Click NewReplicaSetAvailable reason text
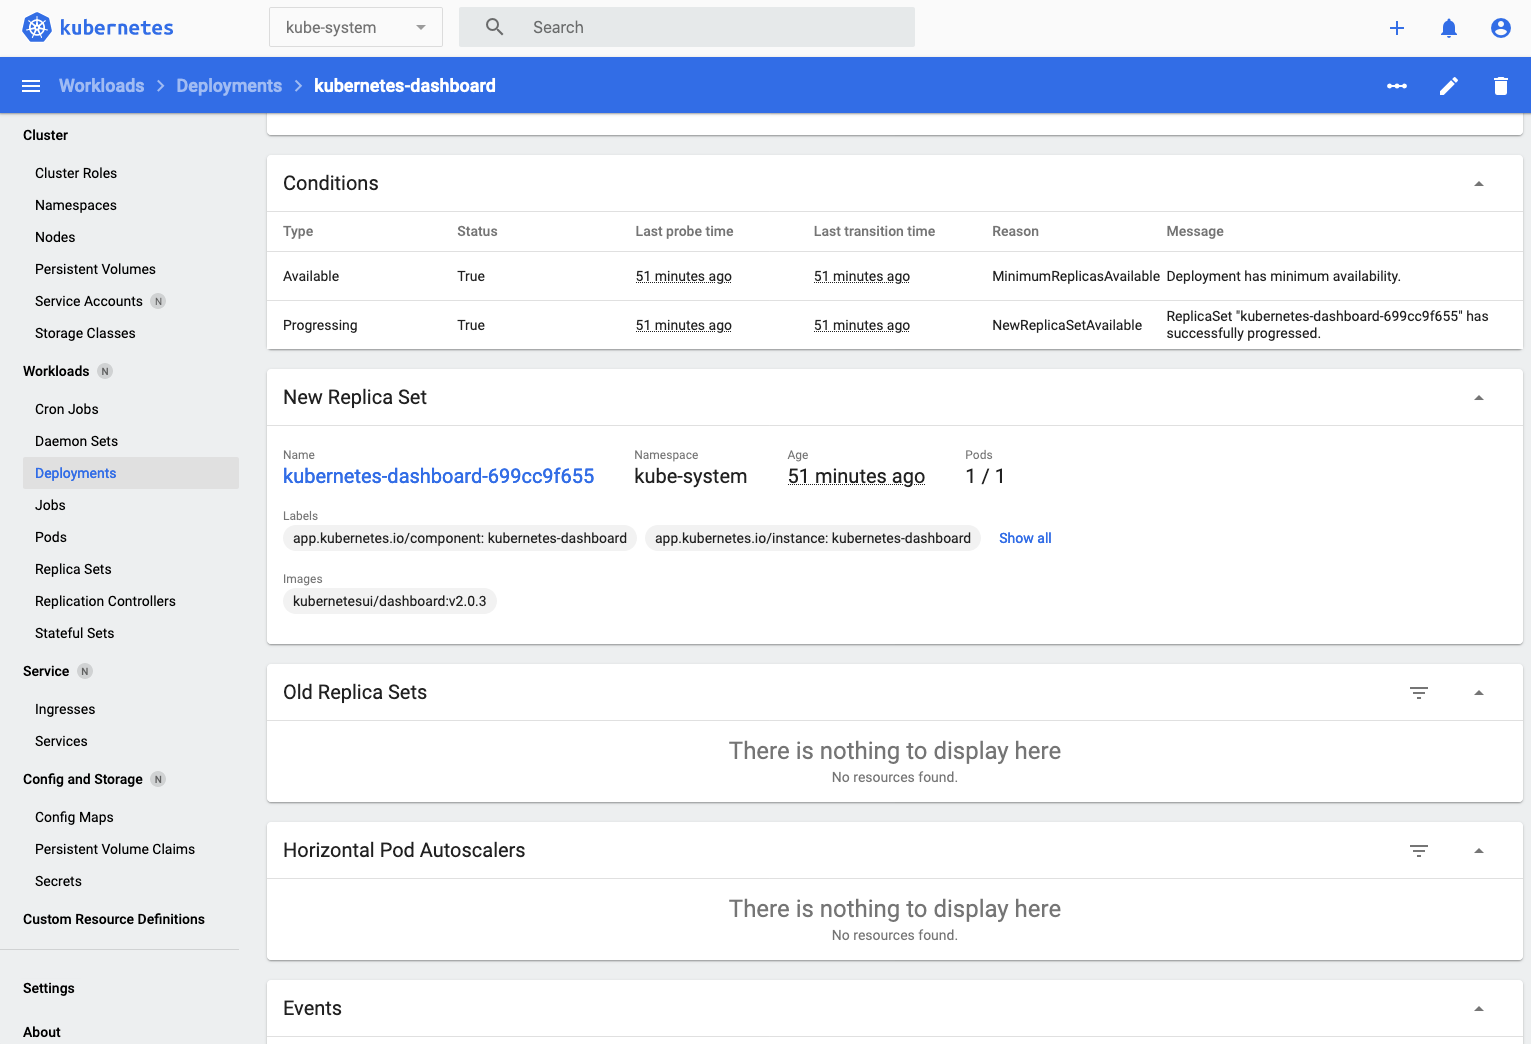The height and width of the screenshot is (1044, 1531). tap(1067, 325)
